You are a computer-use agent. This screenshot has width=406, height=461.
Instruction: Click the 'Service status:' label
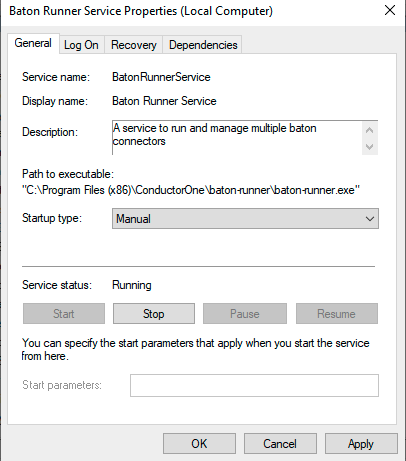tap(57, 285)
